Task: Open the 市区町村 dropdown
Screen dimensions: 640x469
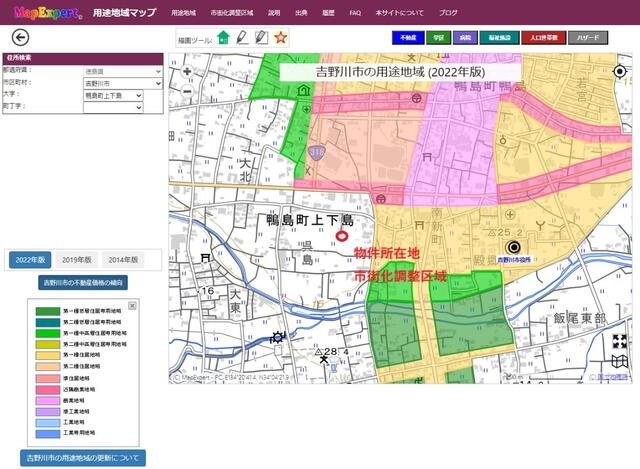Action: tap(113, 84)
